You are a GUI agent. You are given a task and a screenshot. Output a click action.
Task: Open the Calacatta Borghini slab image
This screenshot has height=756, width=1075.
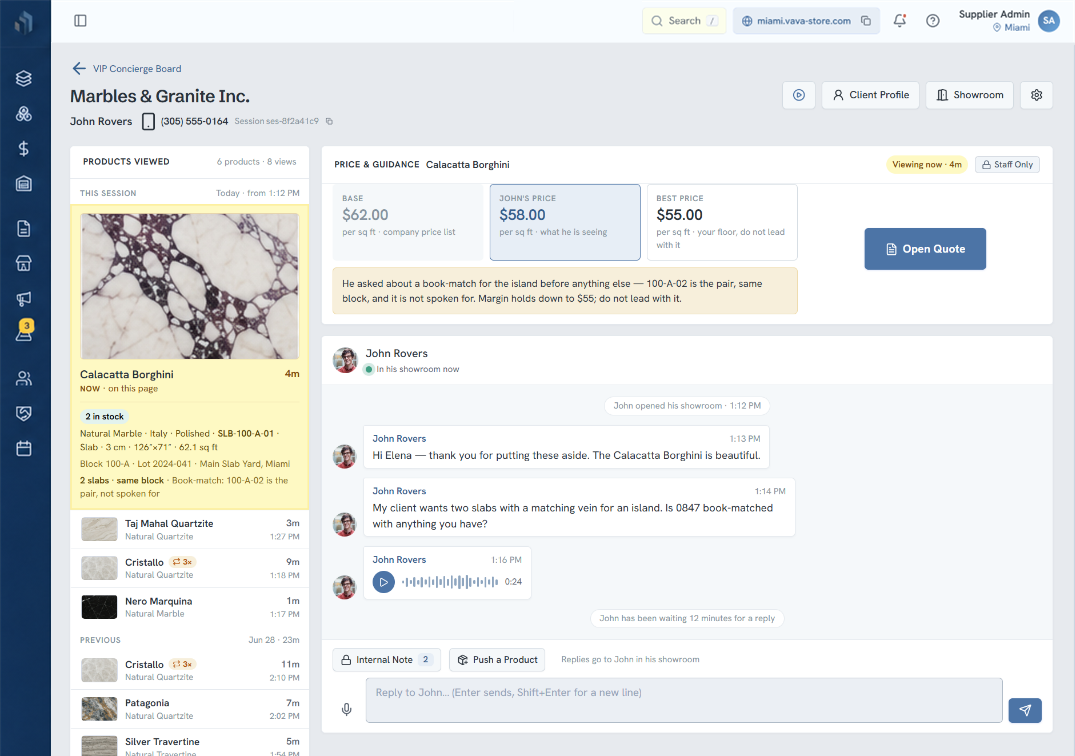(189, 286)
